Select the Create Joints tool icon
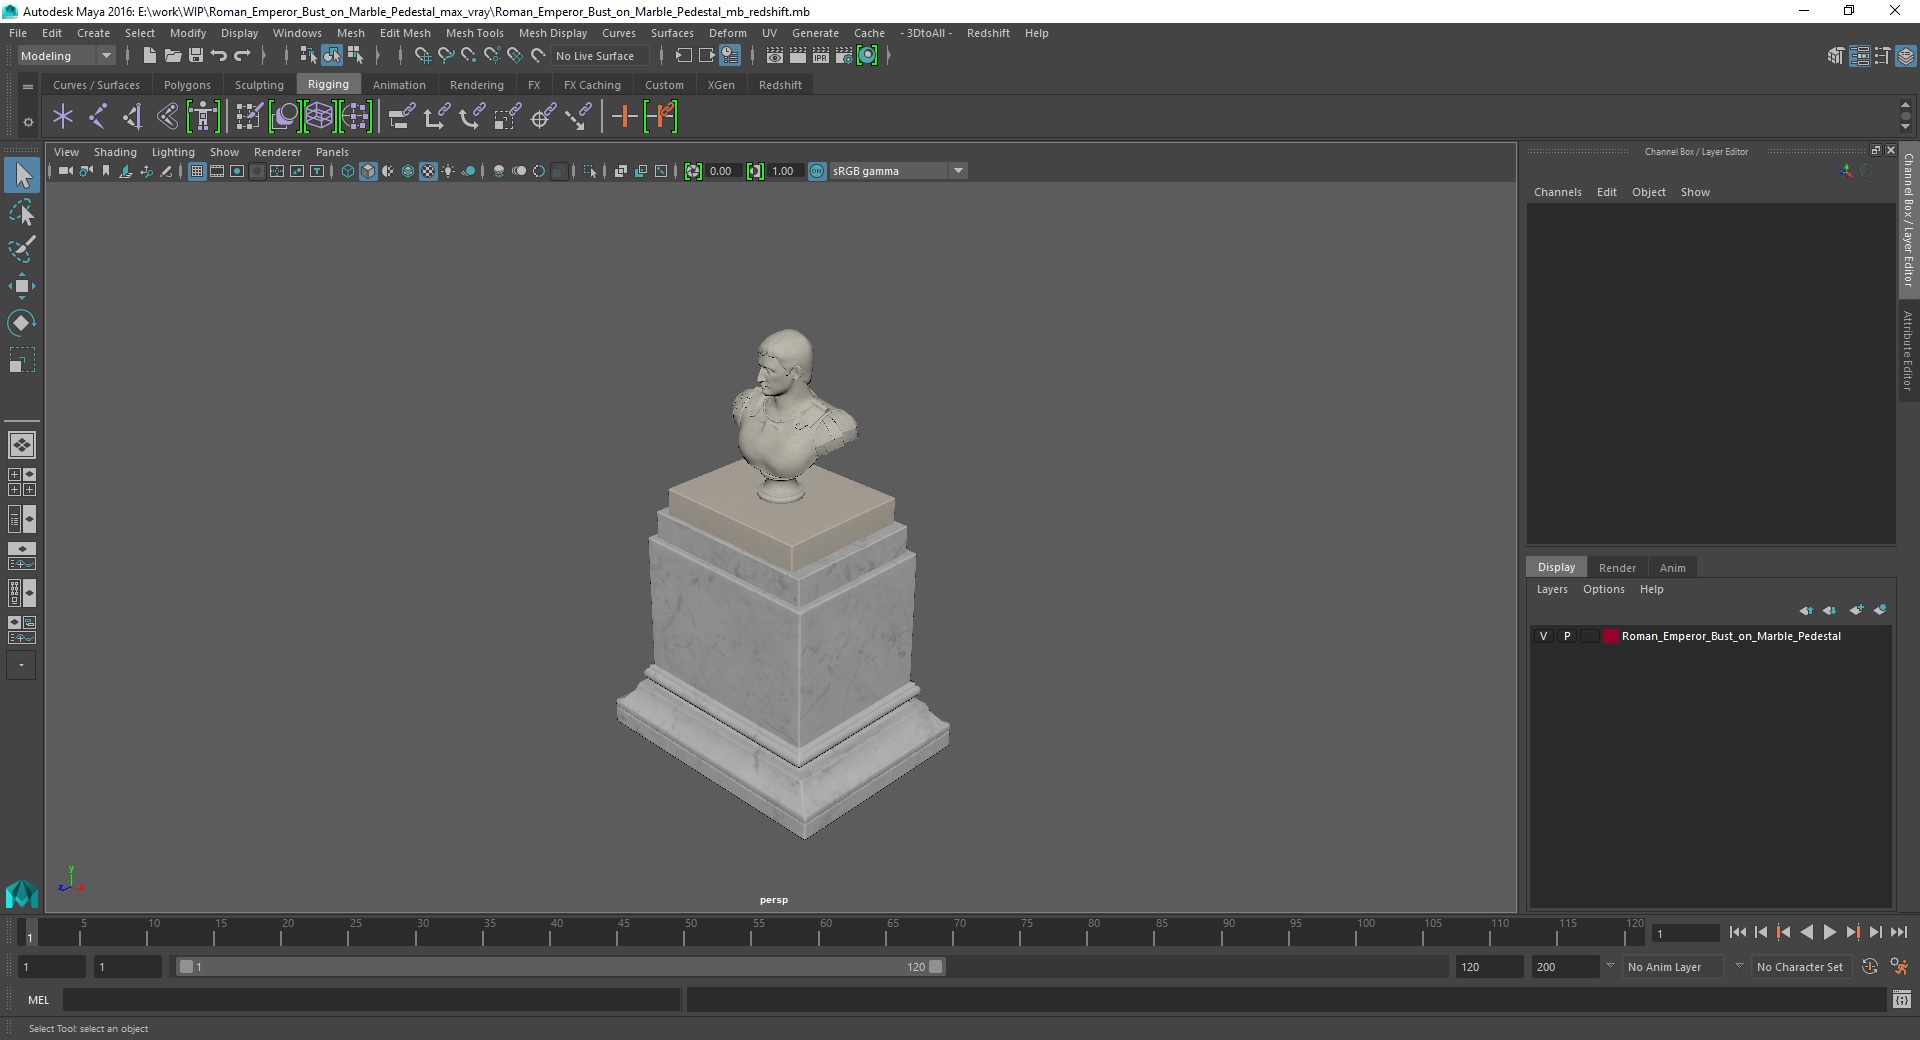Screen dimensions: 1920x1040 click(x=98, y=117)
